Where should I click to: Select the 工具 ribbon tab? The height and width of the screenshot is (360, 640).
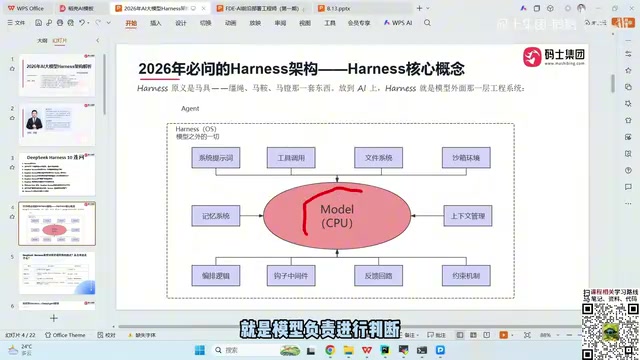(x=330, y=23)
